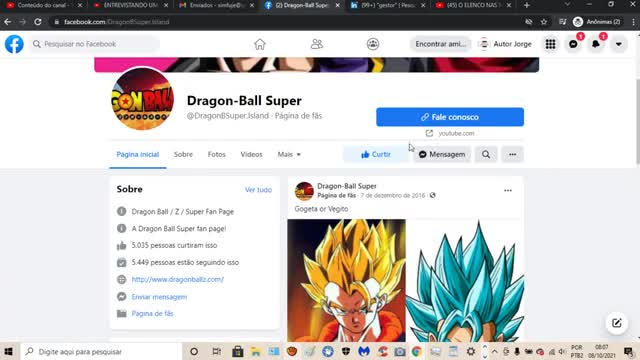
Task: Open the post options three-dot menu
Action: coord(508,191)
